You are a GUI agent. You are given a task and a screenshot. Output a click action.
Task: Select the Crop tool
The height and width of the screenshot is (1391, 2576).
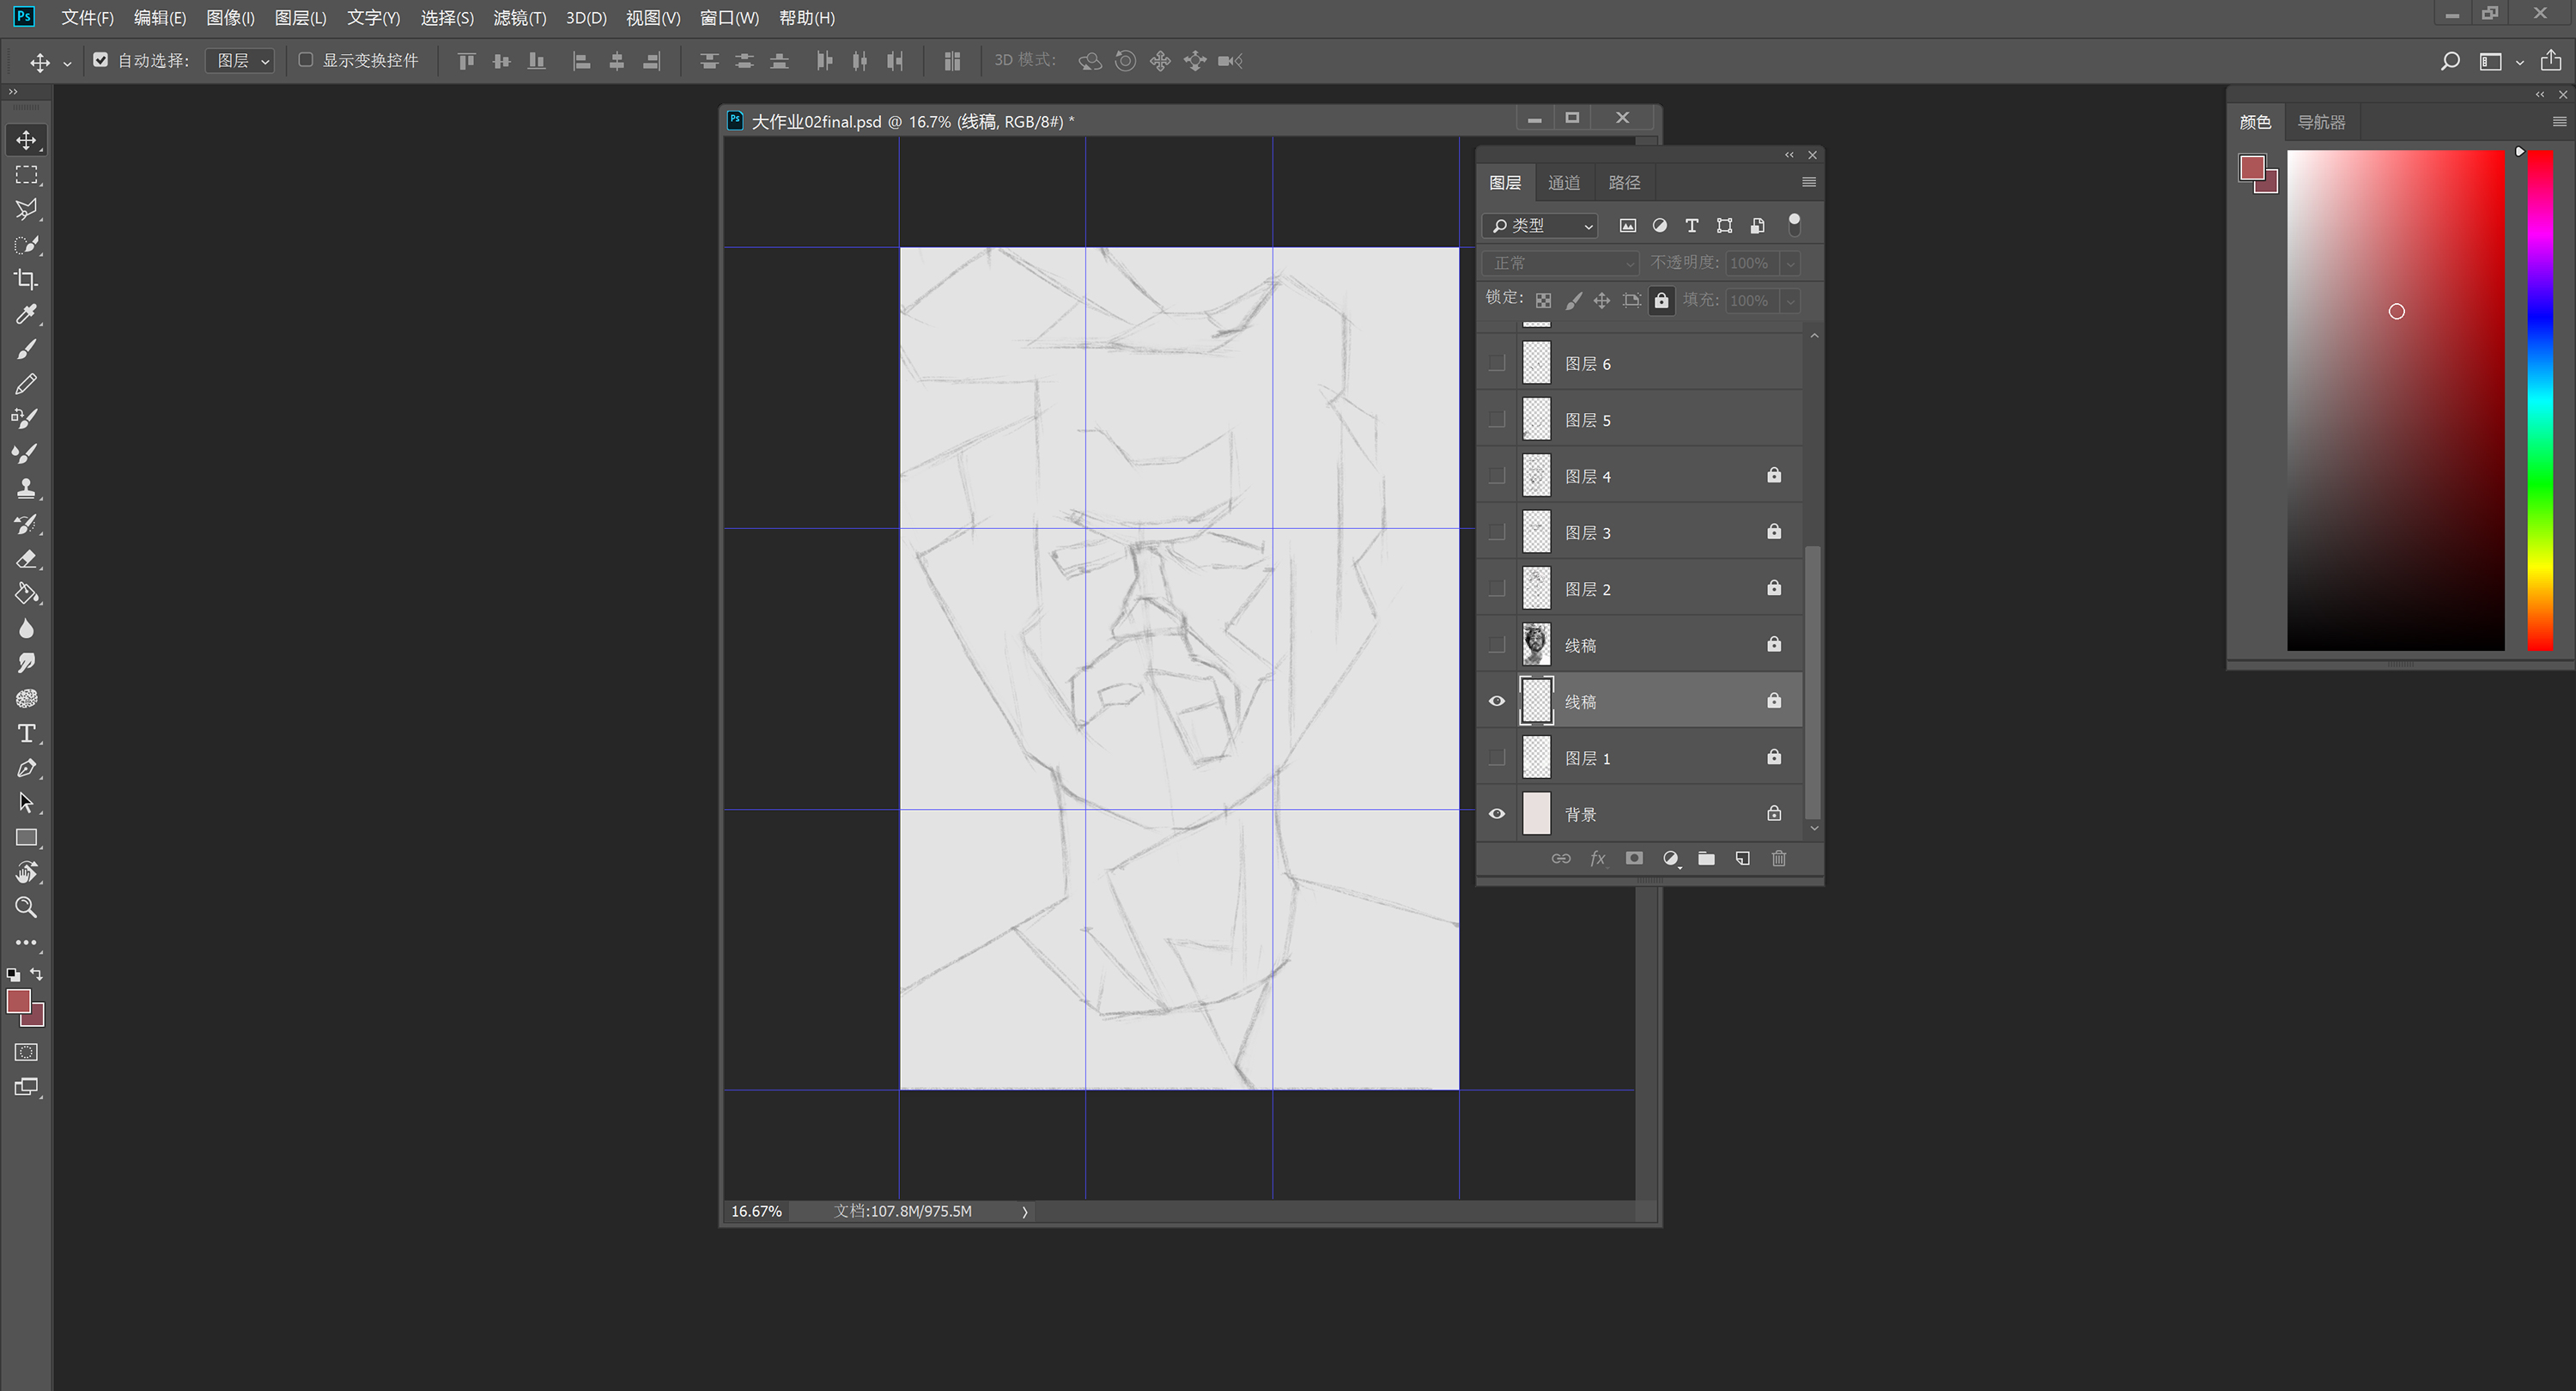[26, 279]
